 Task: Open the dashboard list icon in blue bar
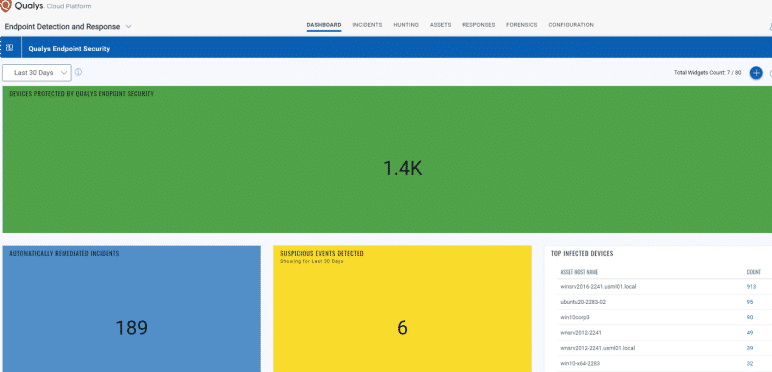(x=9, y=48)
